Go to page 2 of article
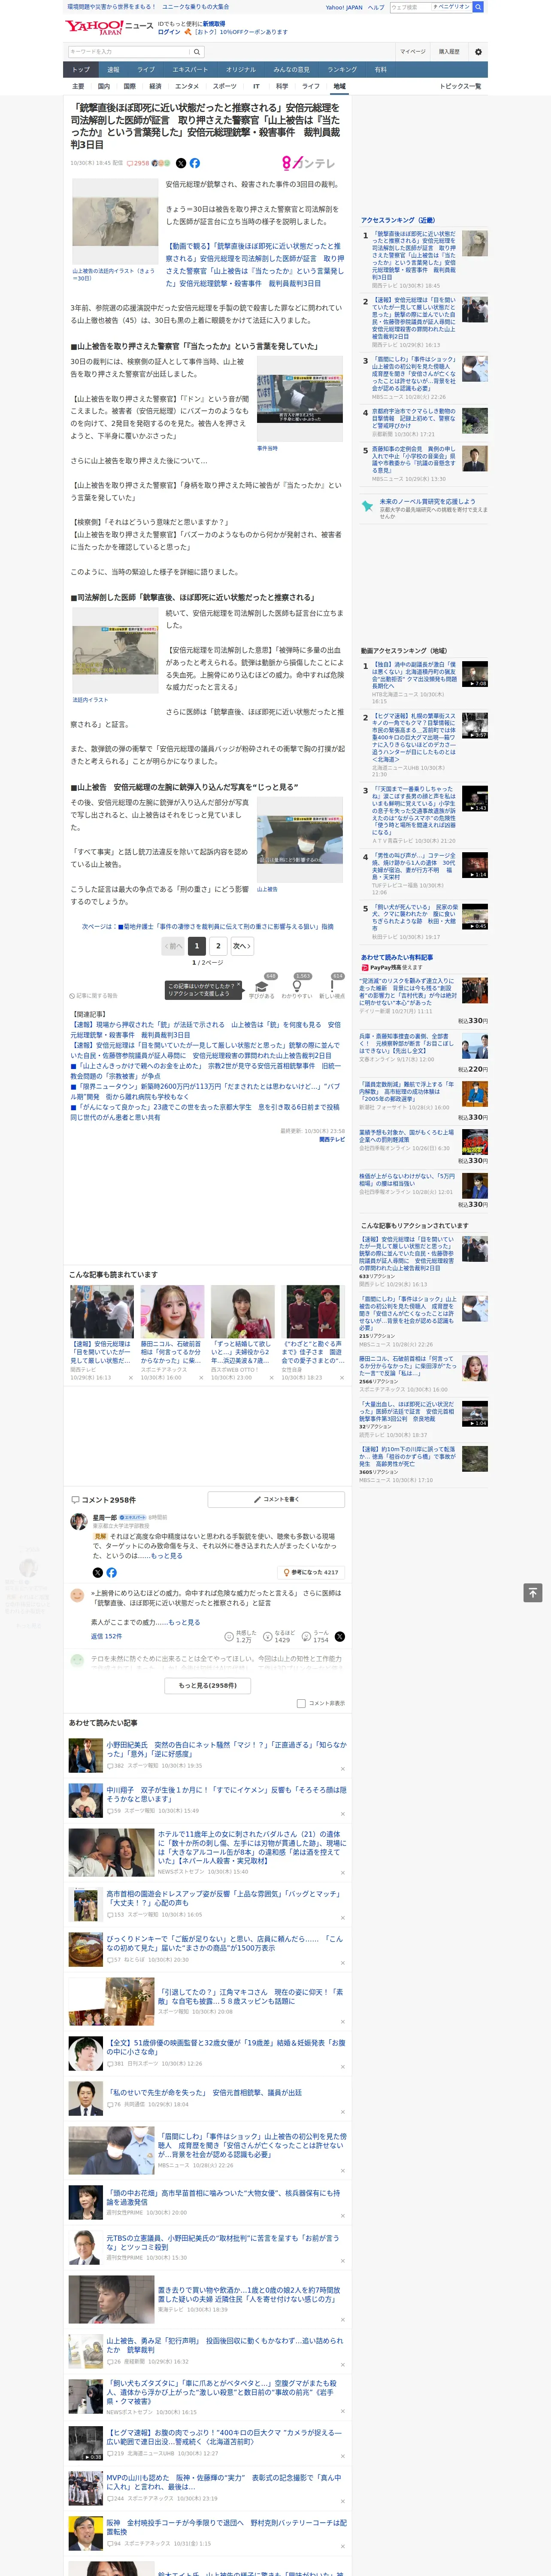Viewport: 551px width, 2576px height. [x=218, y=945]
